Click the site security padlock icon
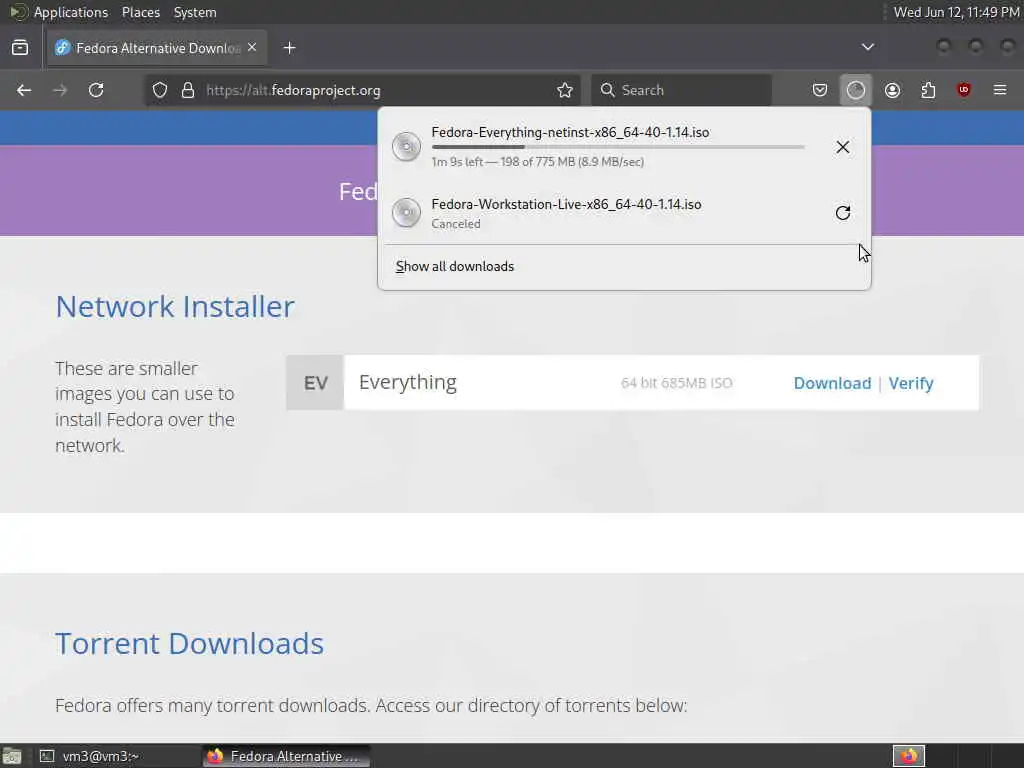 [188, 90]
